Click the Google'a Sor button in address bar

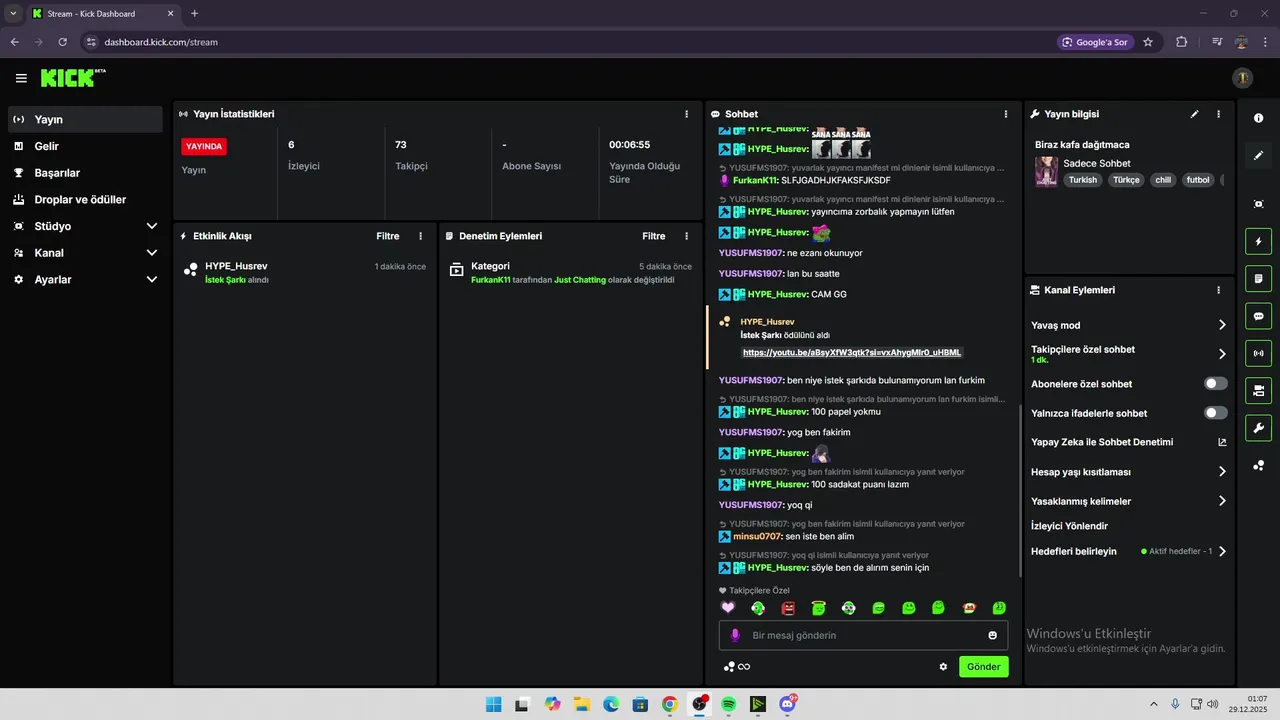tap(1095, 42)
